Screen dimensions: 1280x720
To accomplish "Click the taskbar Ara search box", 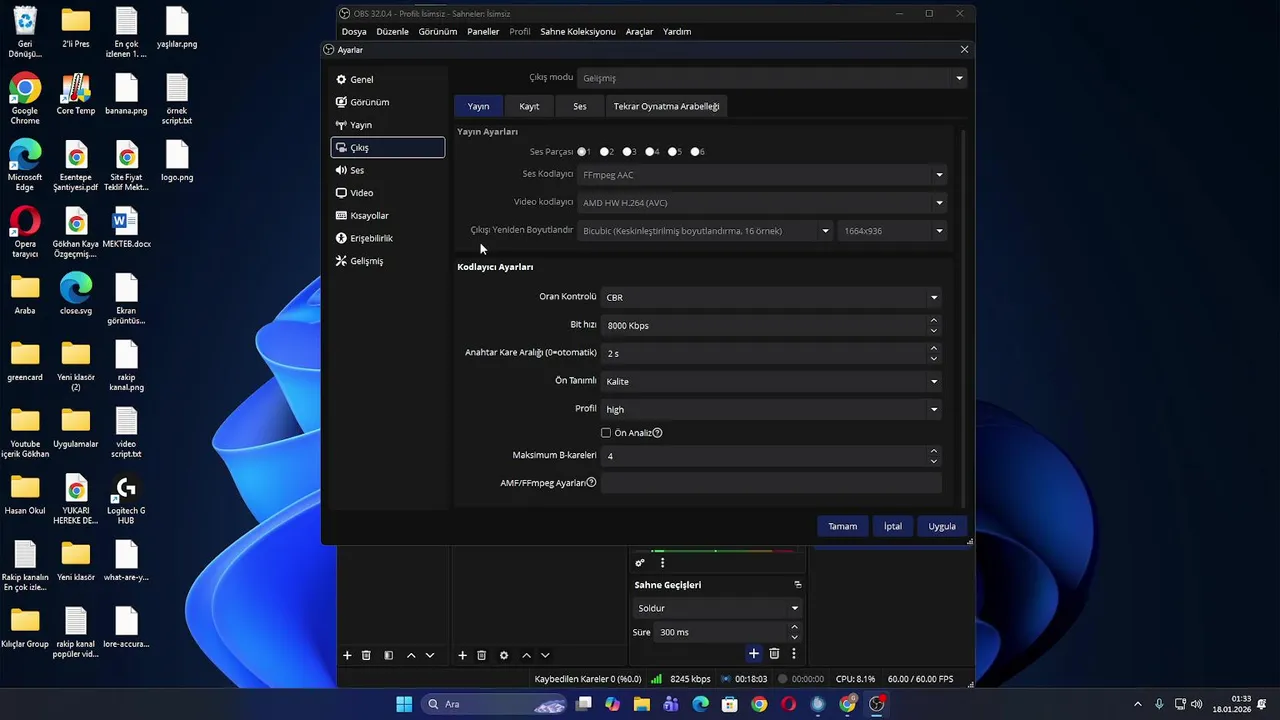I will (x=493, y=704).
